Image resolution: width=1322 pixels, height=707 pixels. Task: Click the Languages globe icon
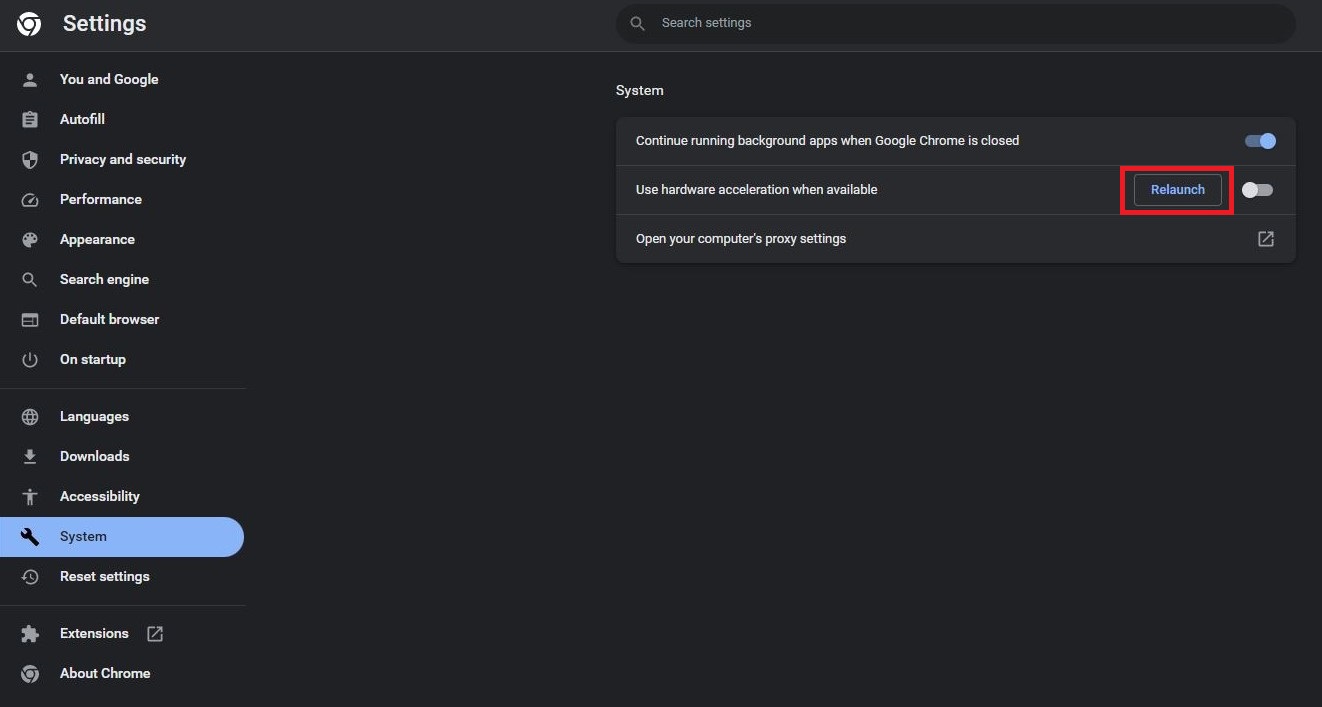point(30,417)
